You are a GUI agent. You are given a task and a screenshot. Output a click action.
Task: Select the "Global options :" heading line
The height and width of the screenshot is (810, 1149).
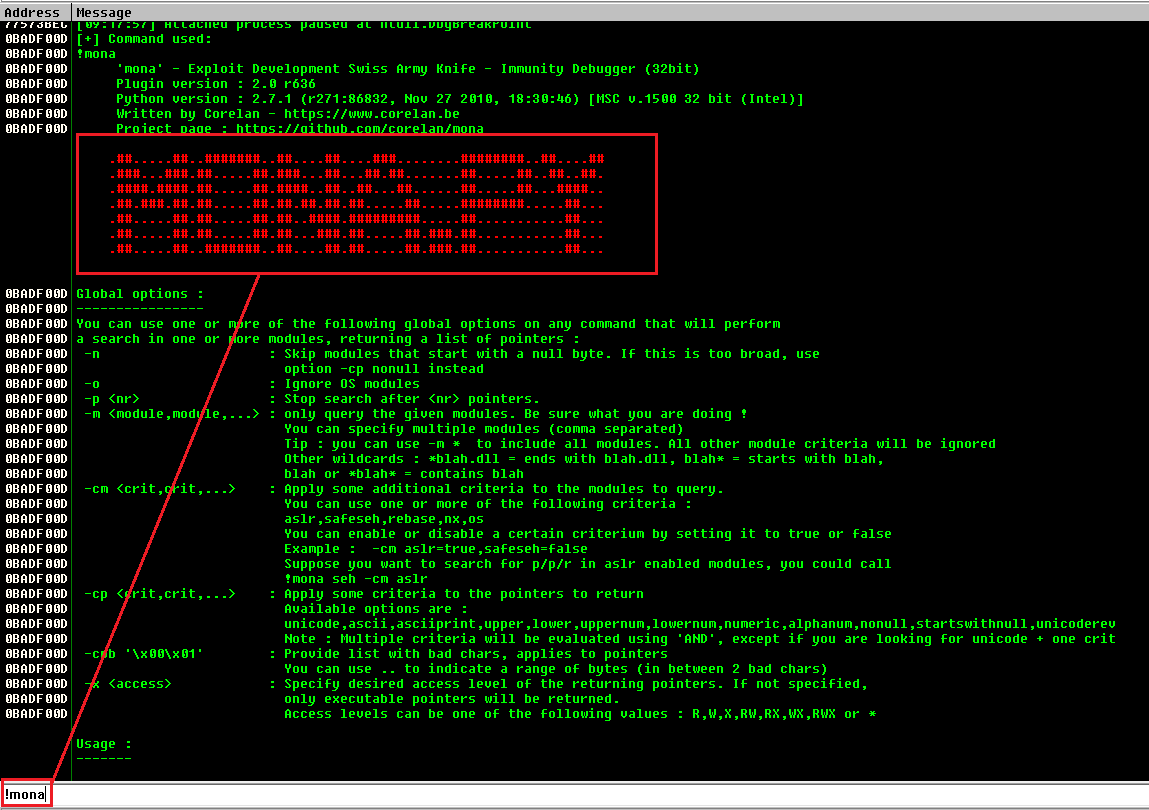[140, 294]
